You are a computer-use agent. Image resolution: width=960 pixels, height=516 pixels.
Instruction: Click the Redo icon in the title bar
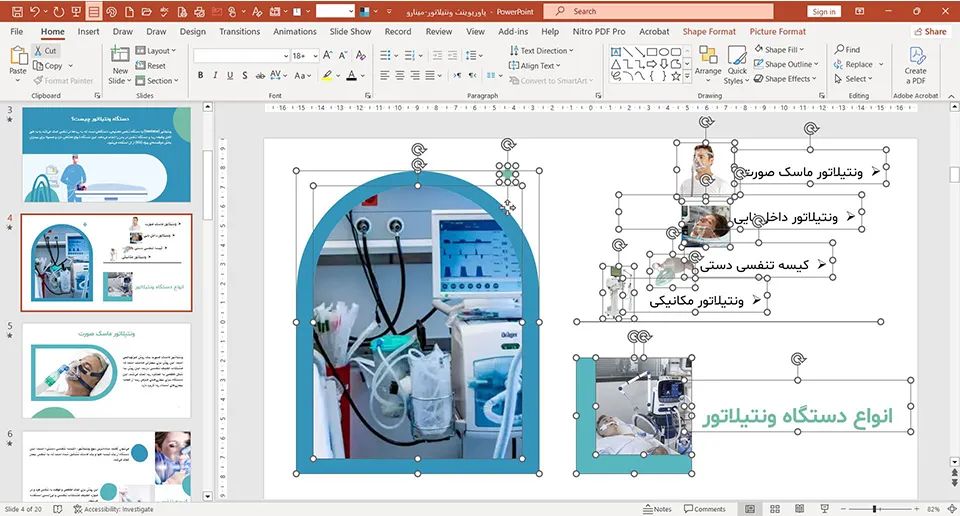tap(58, 11)
